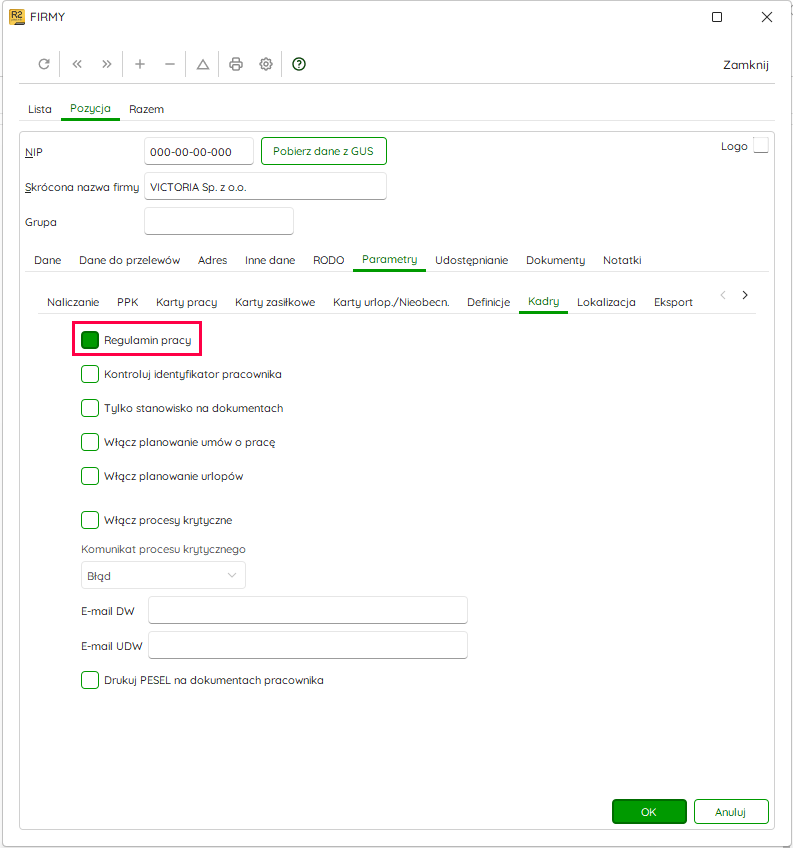Check Drukuj PESEL na dokumentach pracownika

point(90,680)
